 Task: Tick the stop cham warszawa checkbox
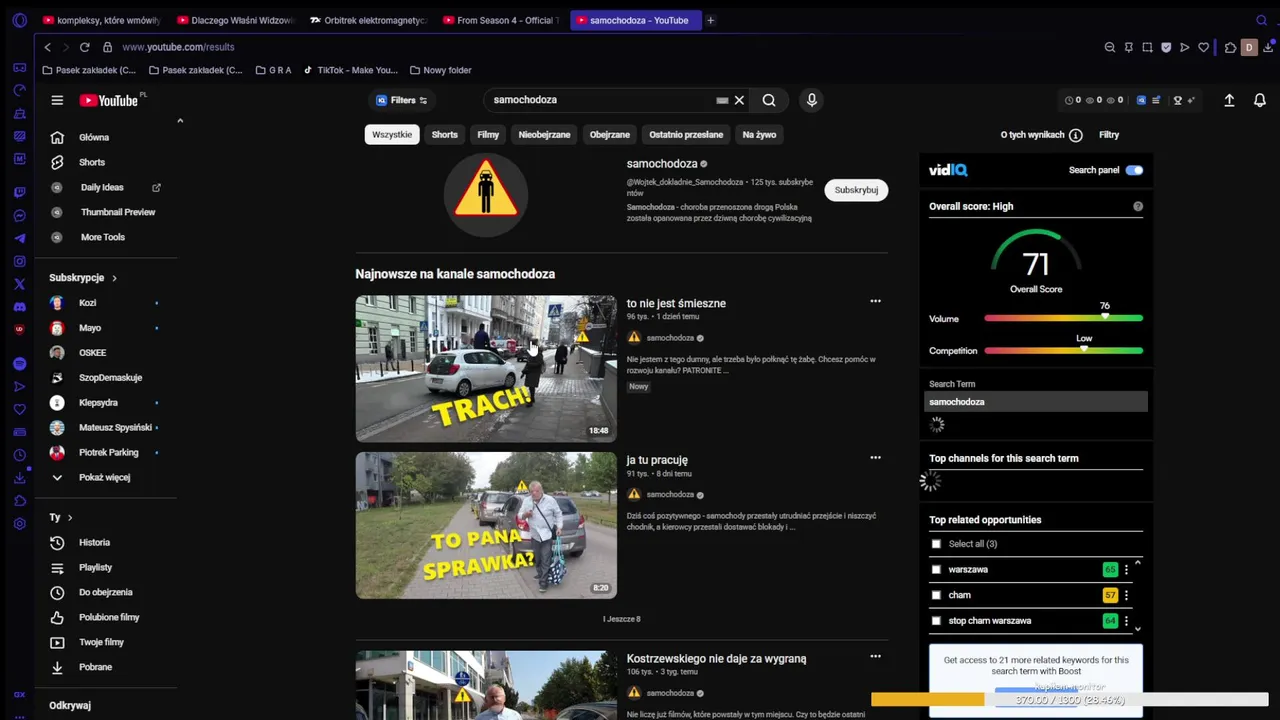coord(936,621)
